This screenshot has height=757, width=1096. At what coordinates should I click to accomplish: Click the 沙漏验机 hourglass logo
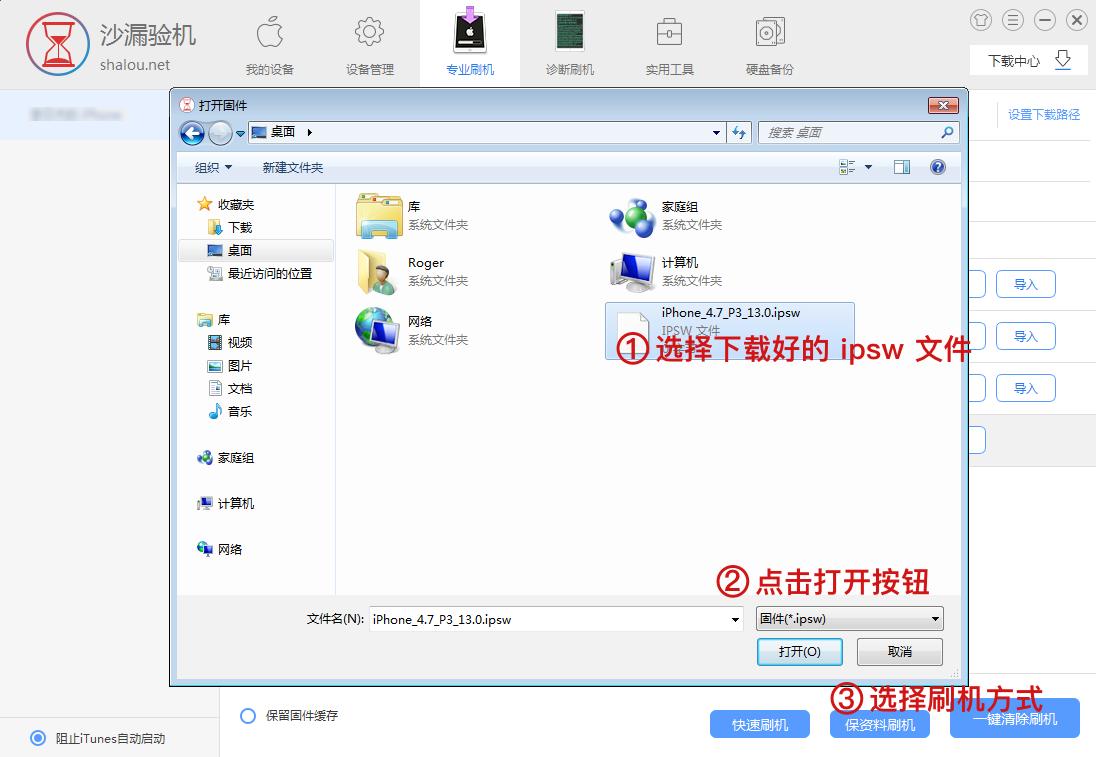tap(57, 44)
